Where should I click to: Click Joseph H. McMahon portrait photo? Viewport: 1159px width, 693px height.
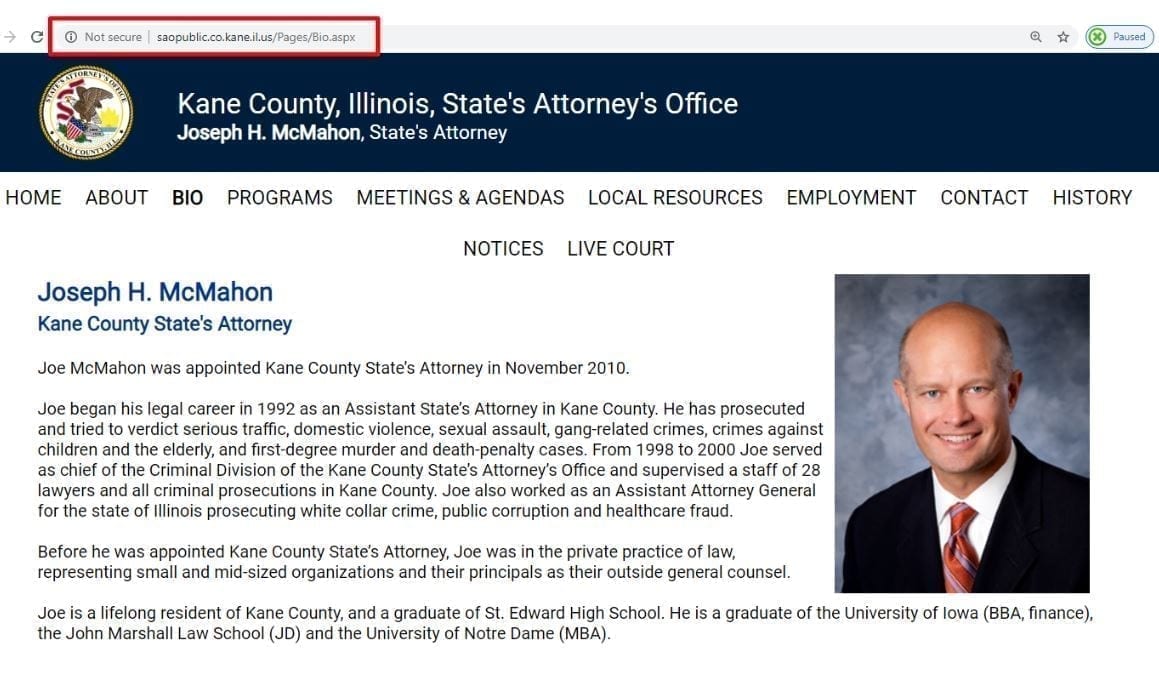point(962,434)
